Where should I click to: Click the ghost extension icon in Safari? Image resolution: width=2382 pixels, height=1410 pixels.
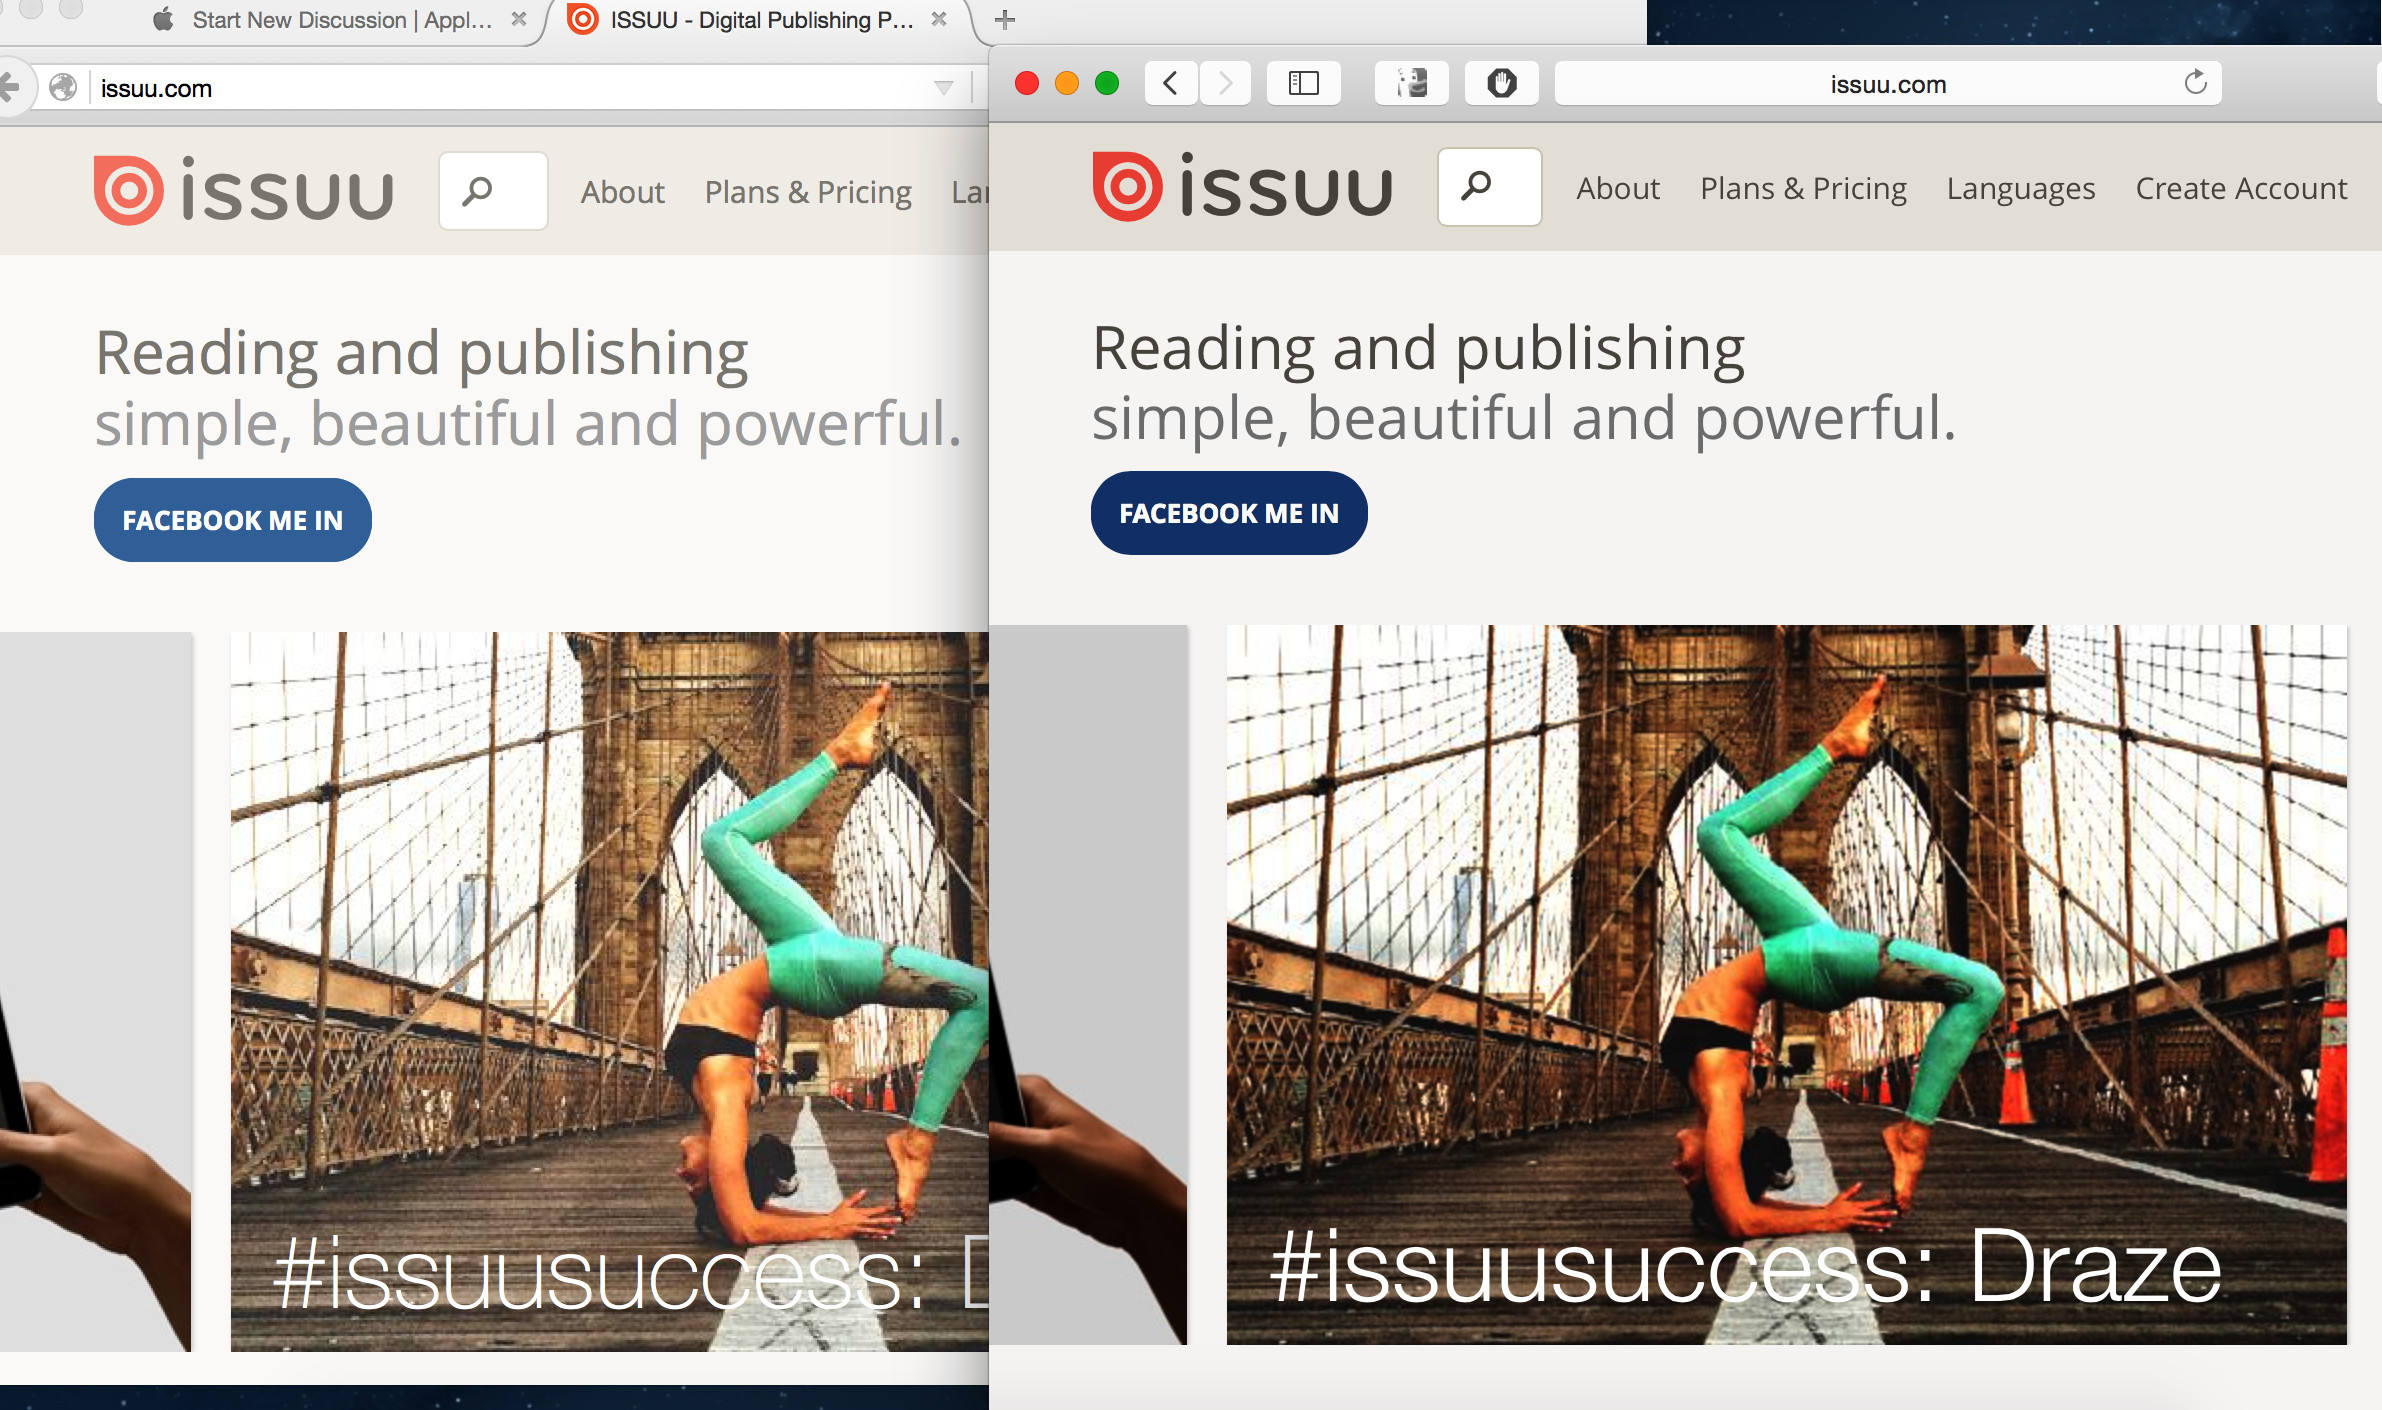[x=1411, y=83]
